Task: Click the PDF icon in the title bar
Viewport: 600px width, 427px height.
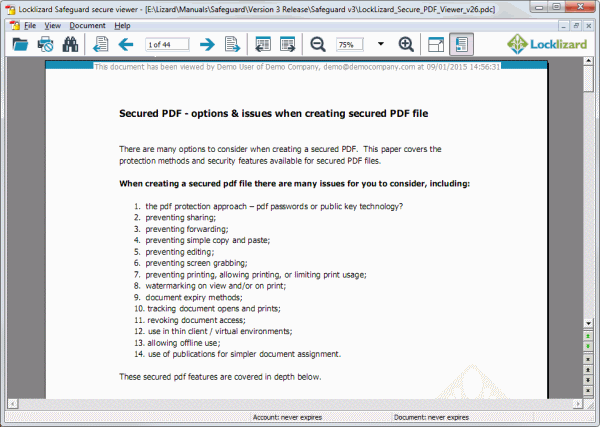Action: 10,9
